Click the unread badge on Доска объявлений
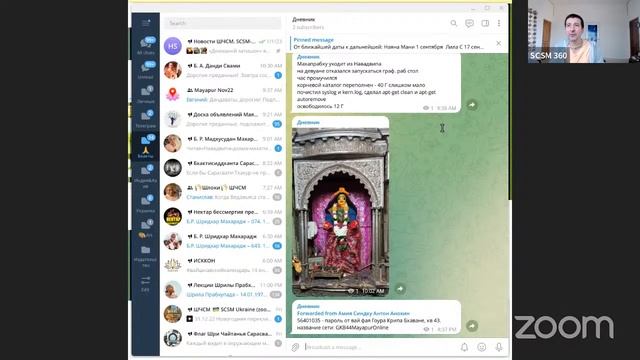This screenshot has width=640, height=360. click(277, 124)
